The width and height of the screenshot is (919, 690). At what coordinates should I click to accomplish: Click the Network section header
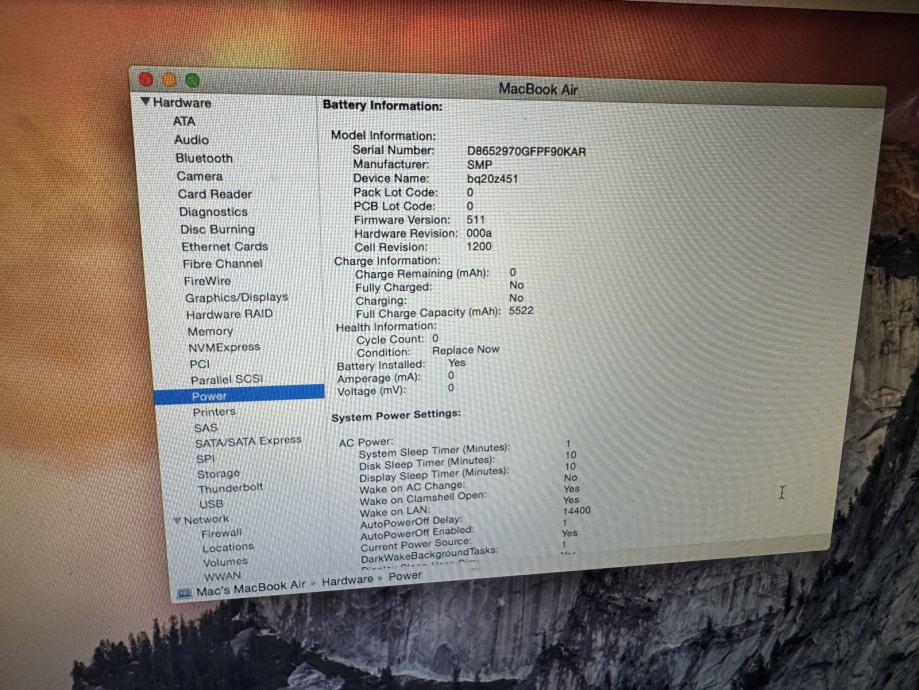pyautogui.click(x=206, y=520)
